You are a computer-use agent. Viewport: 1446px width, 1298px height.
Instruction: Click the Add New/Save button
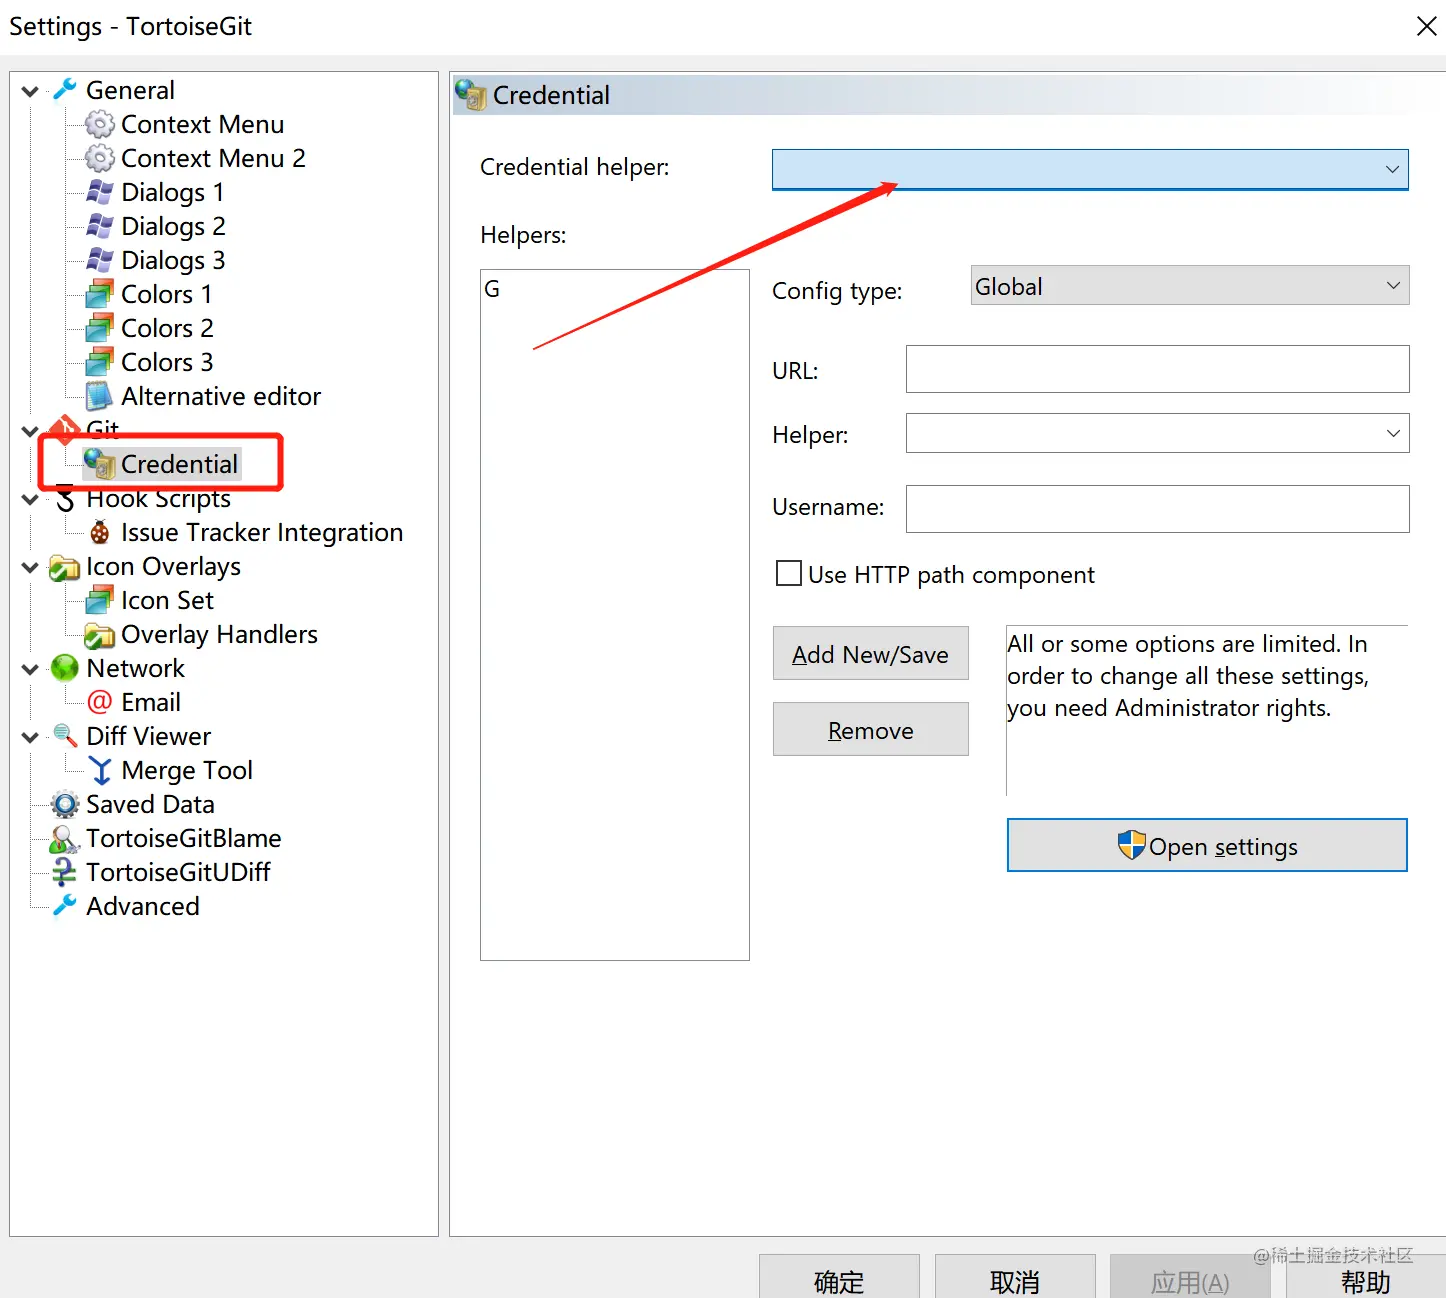[871, 653]
